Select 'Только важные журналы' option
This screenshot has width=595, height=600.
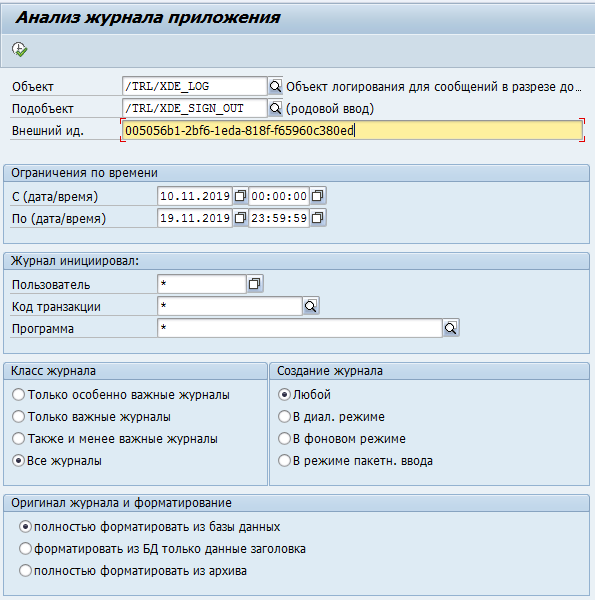pyautogui.click(x=18, y=416)
